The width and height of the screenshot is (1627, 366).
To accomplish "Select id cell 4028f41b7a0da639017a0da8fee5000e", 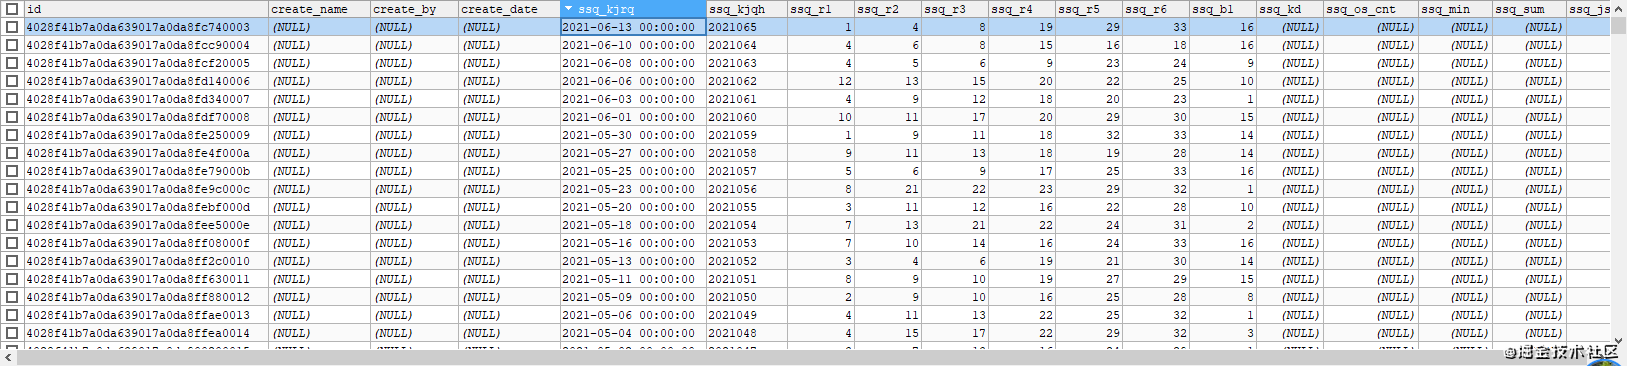I will [146, 225].
